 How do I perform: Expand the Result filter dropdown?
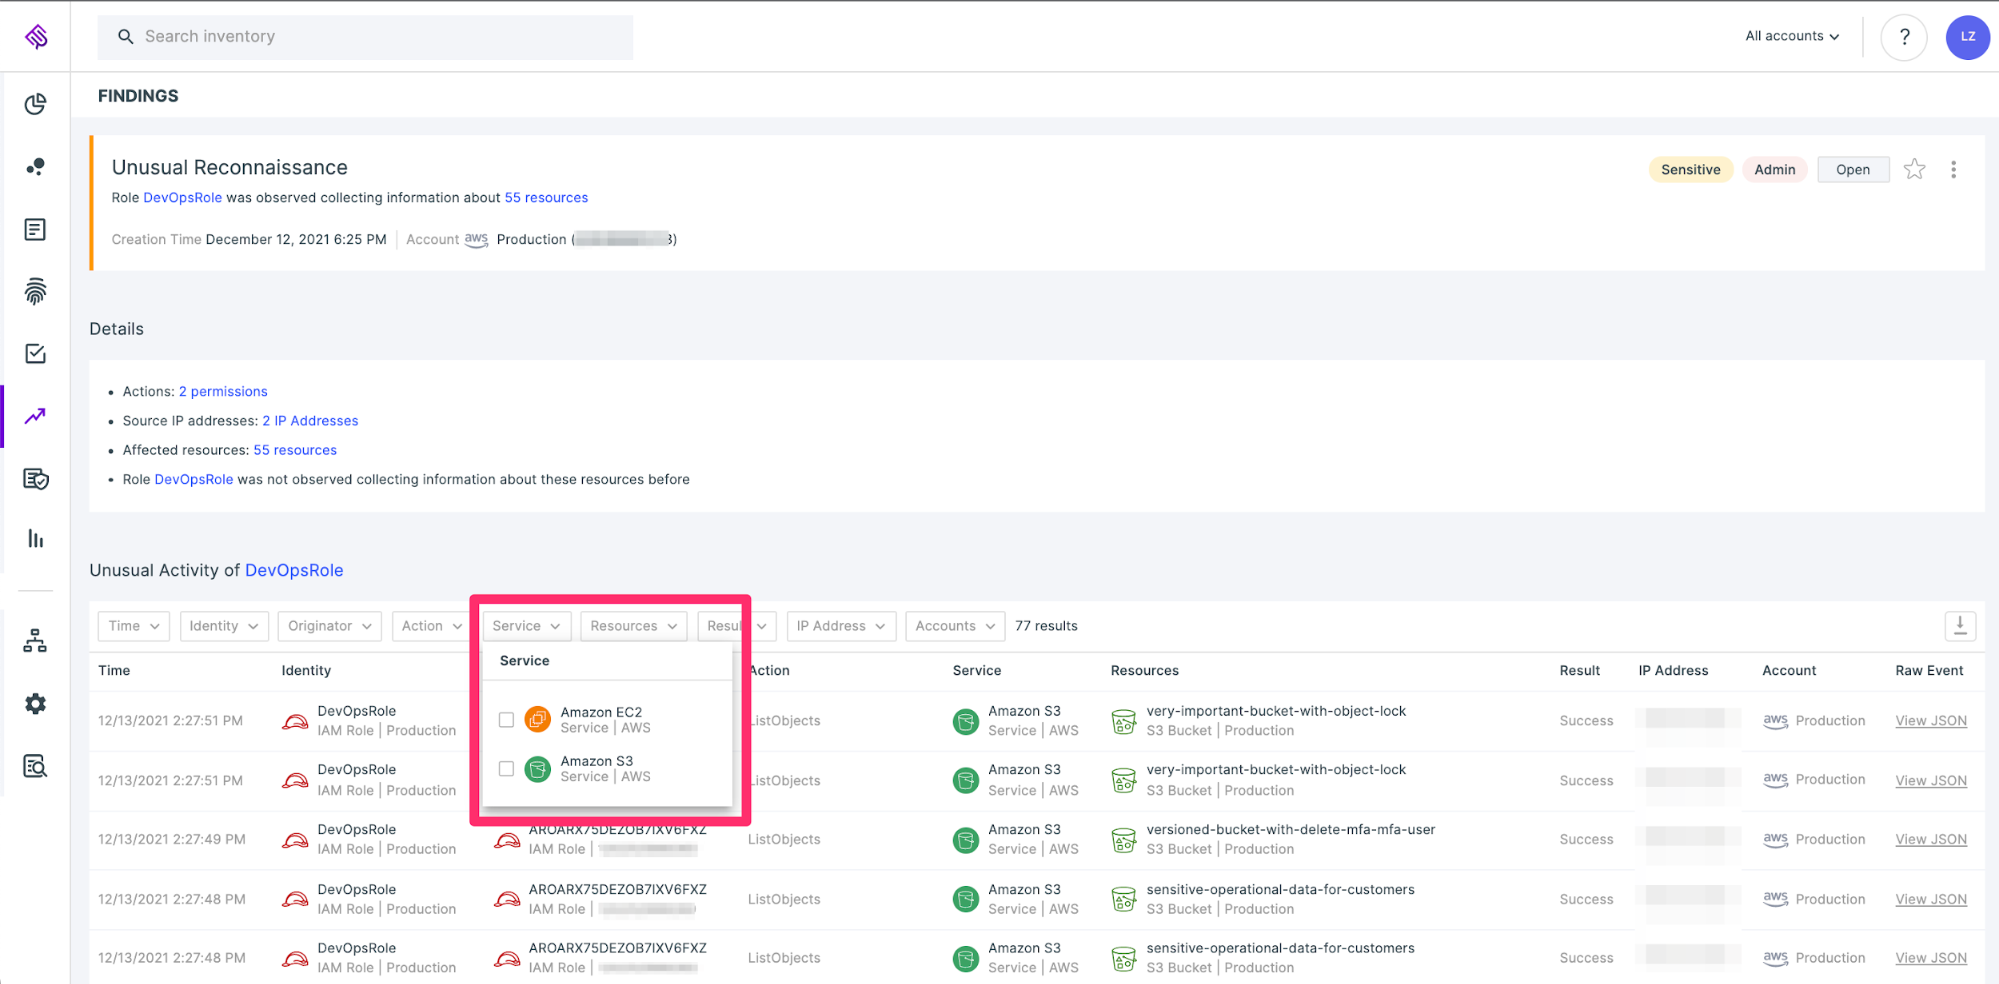[736, 626]
